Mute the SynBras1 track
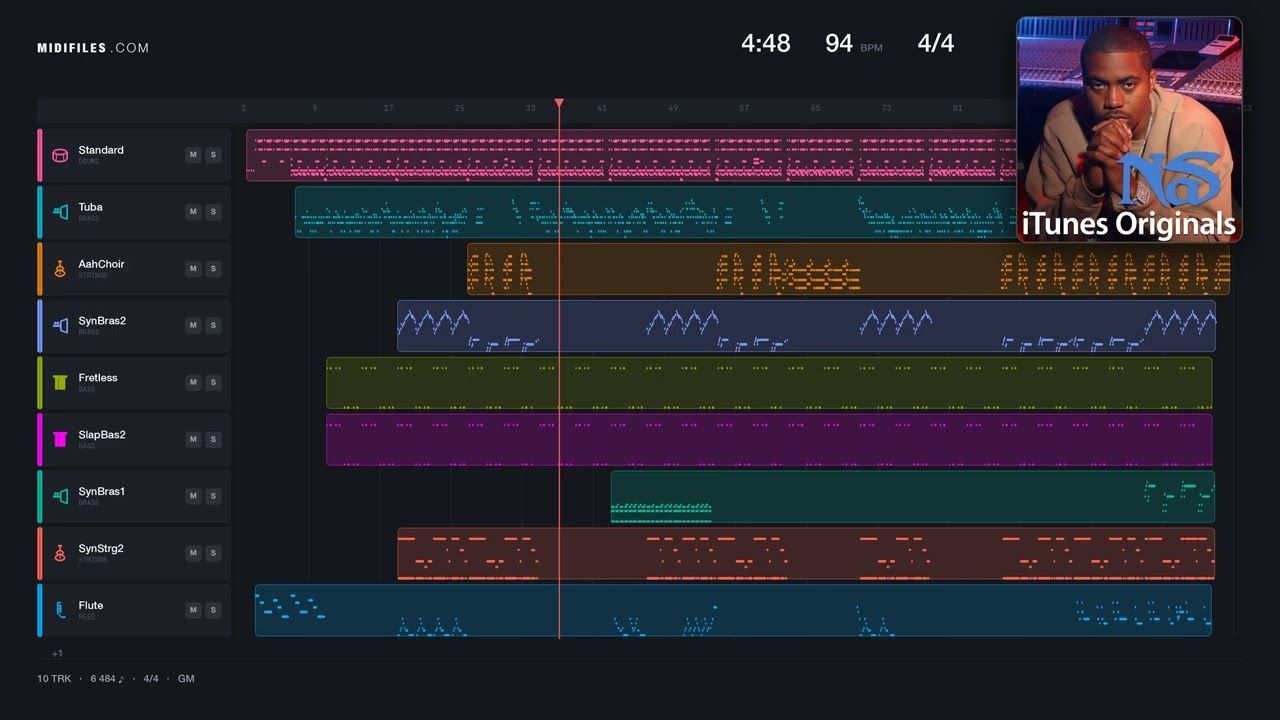 [193, 497]
